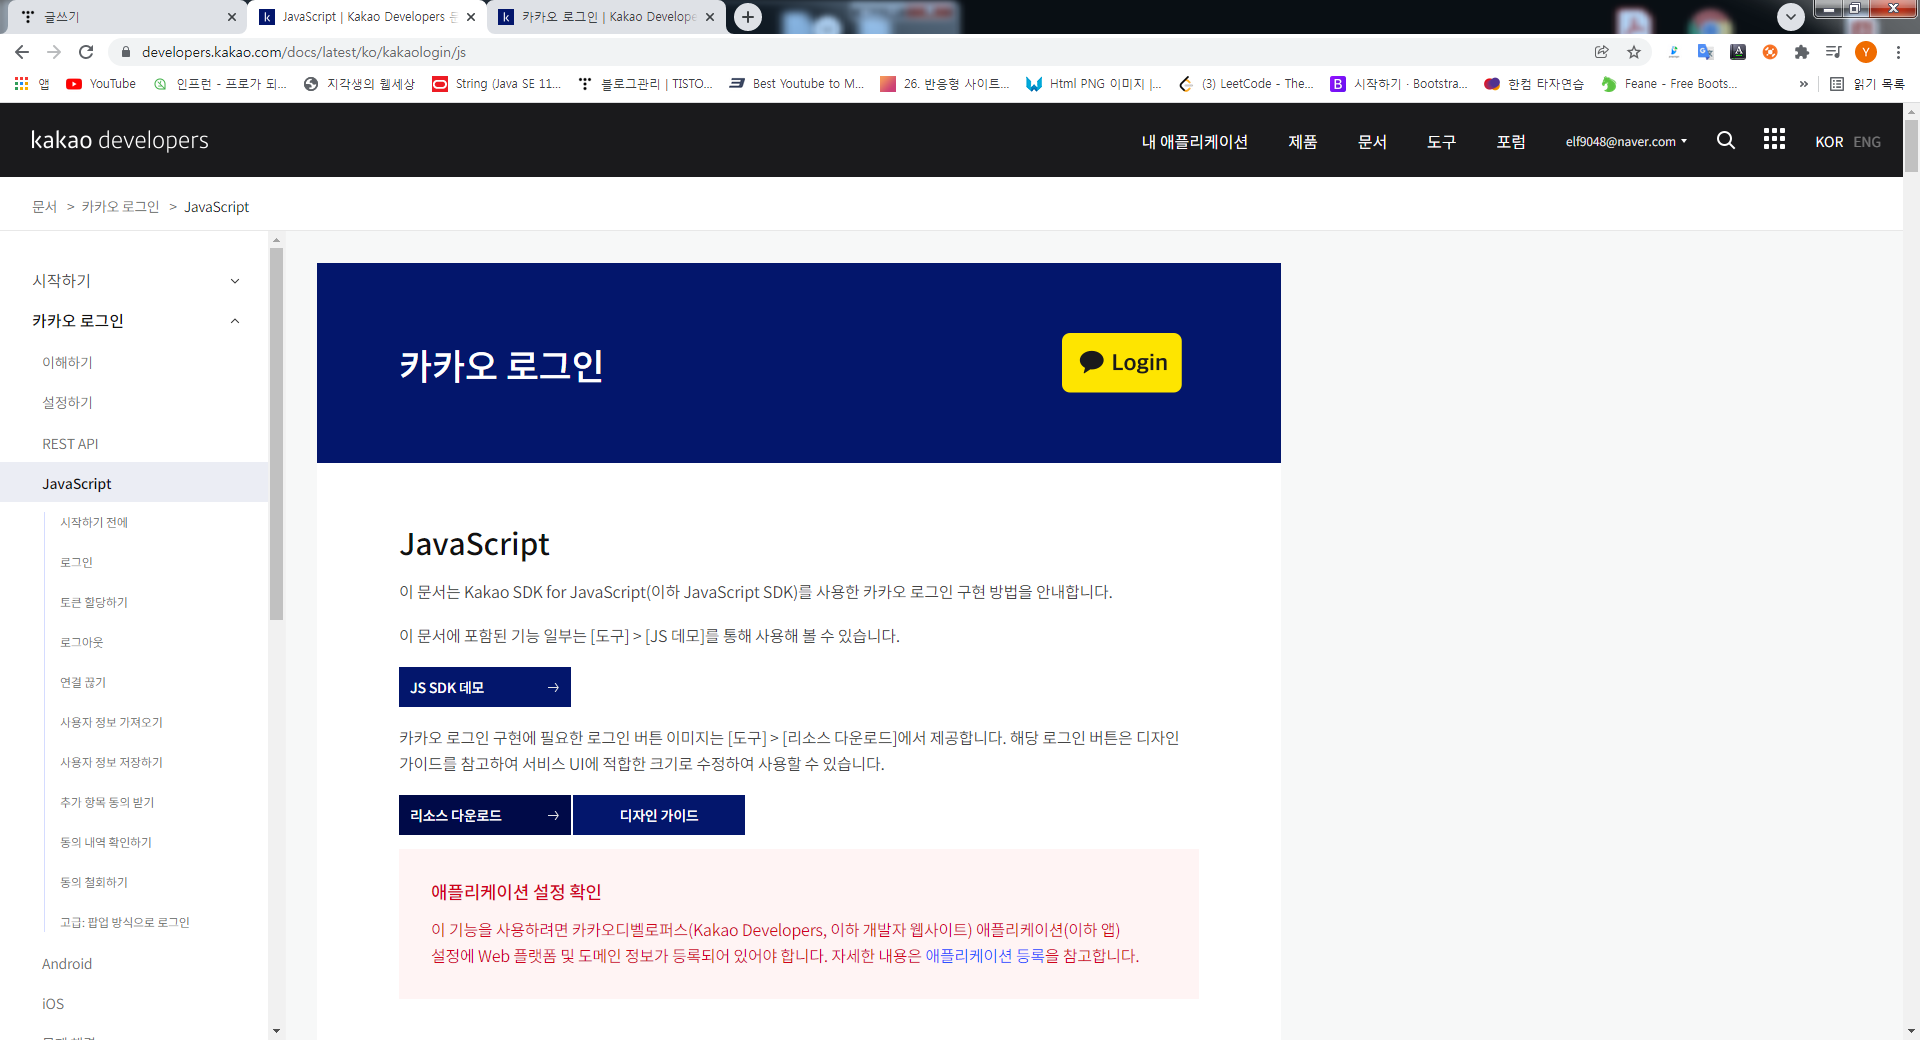Jump to 동의 내역 확인하기 section
The height and width of the screenshot is (1040, 1920).
[x=106, y=843]
